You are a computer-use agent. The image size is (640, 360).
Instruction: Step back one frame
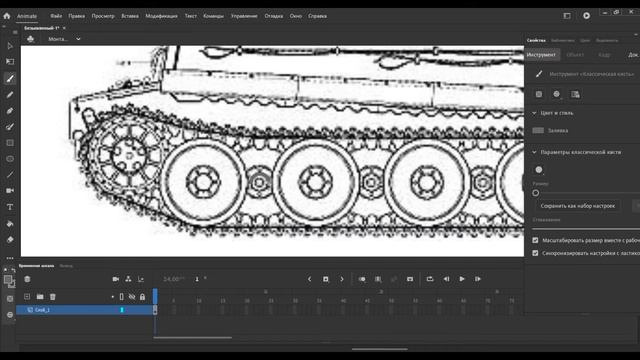click(x=446, y=279)
